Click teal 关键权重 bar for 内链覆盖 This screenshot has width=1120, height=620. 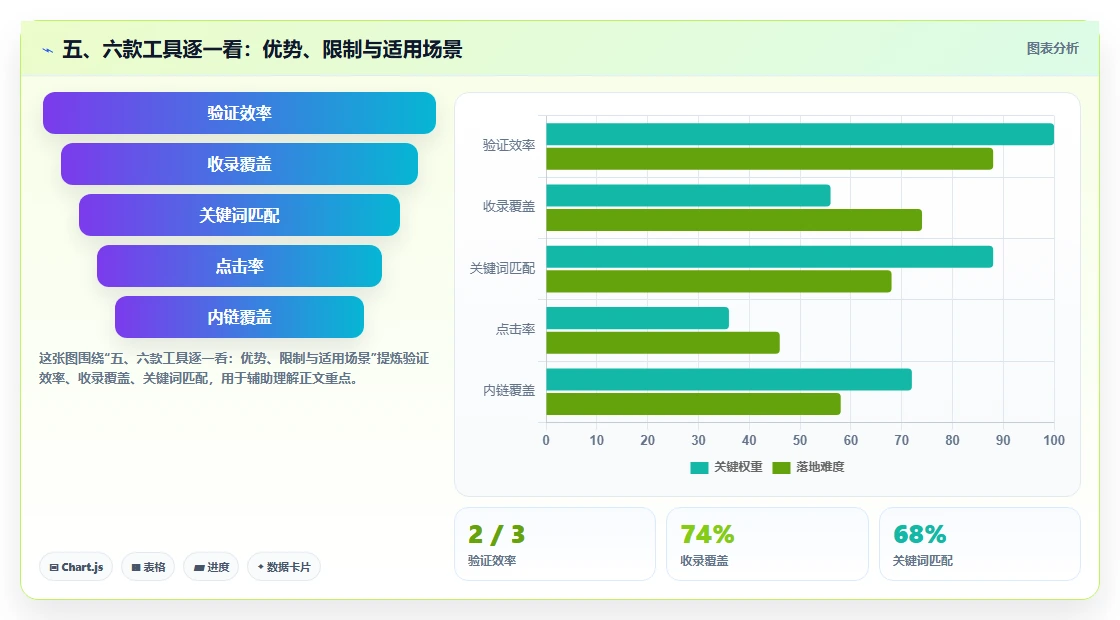(729, 380)
